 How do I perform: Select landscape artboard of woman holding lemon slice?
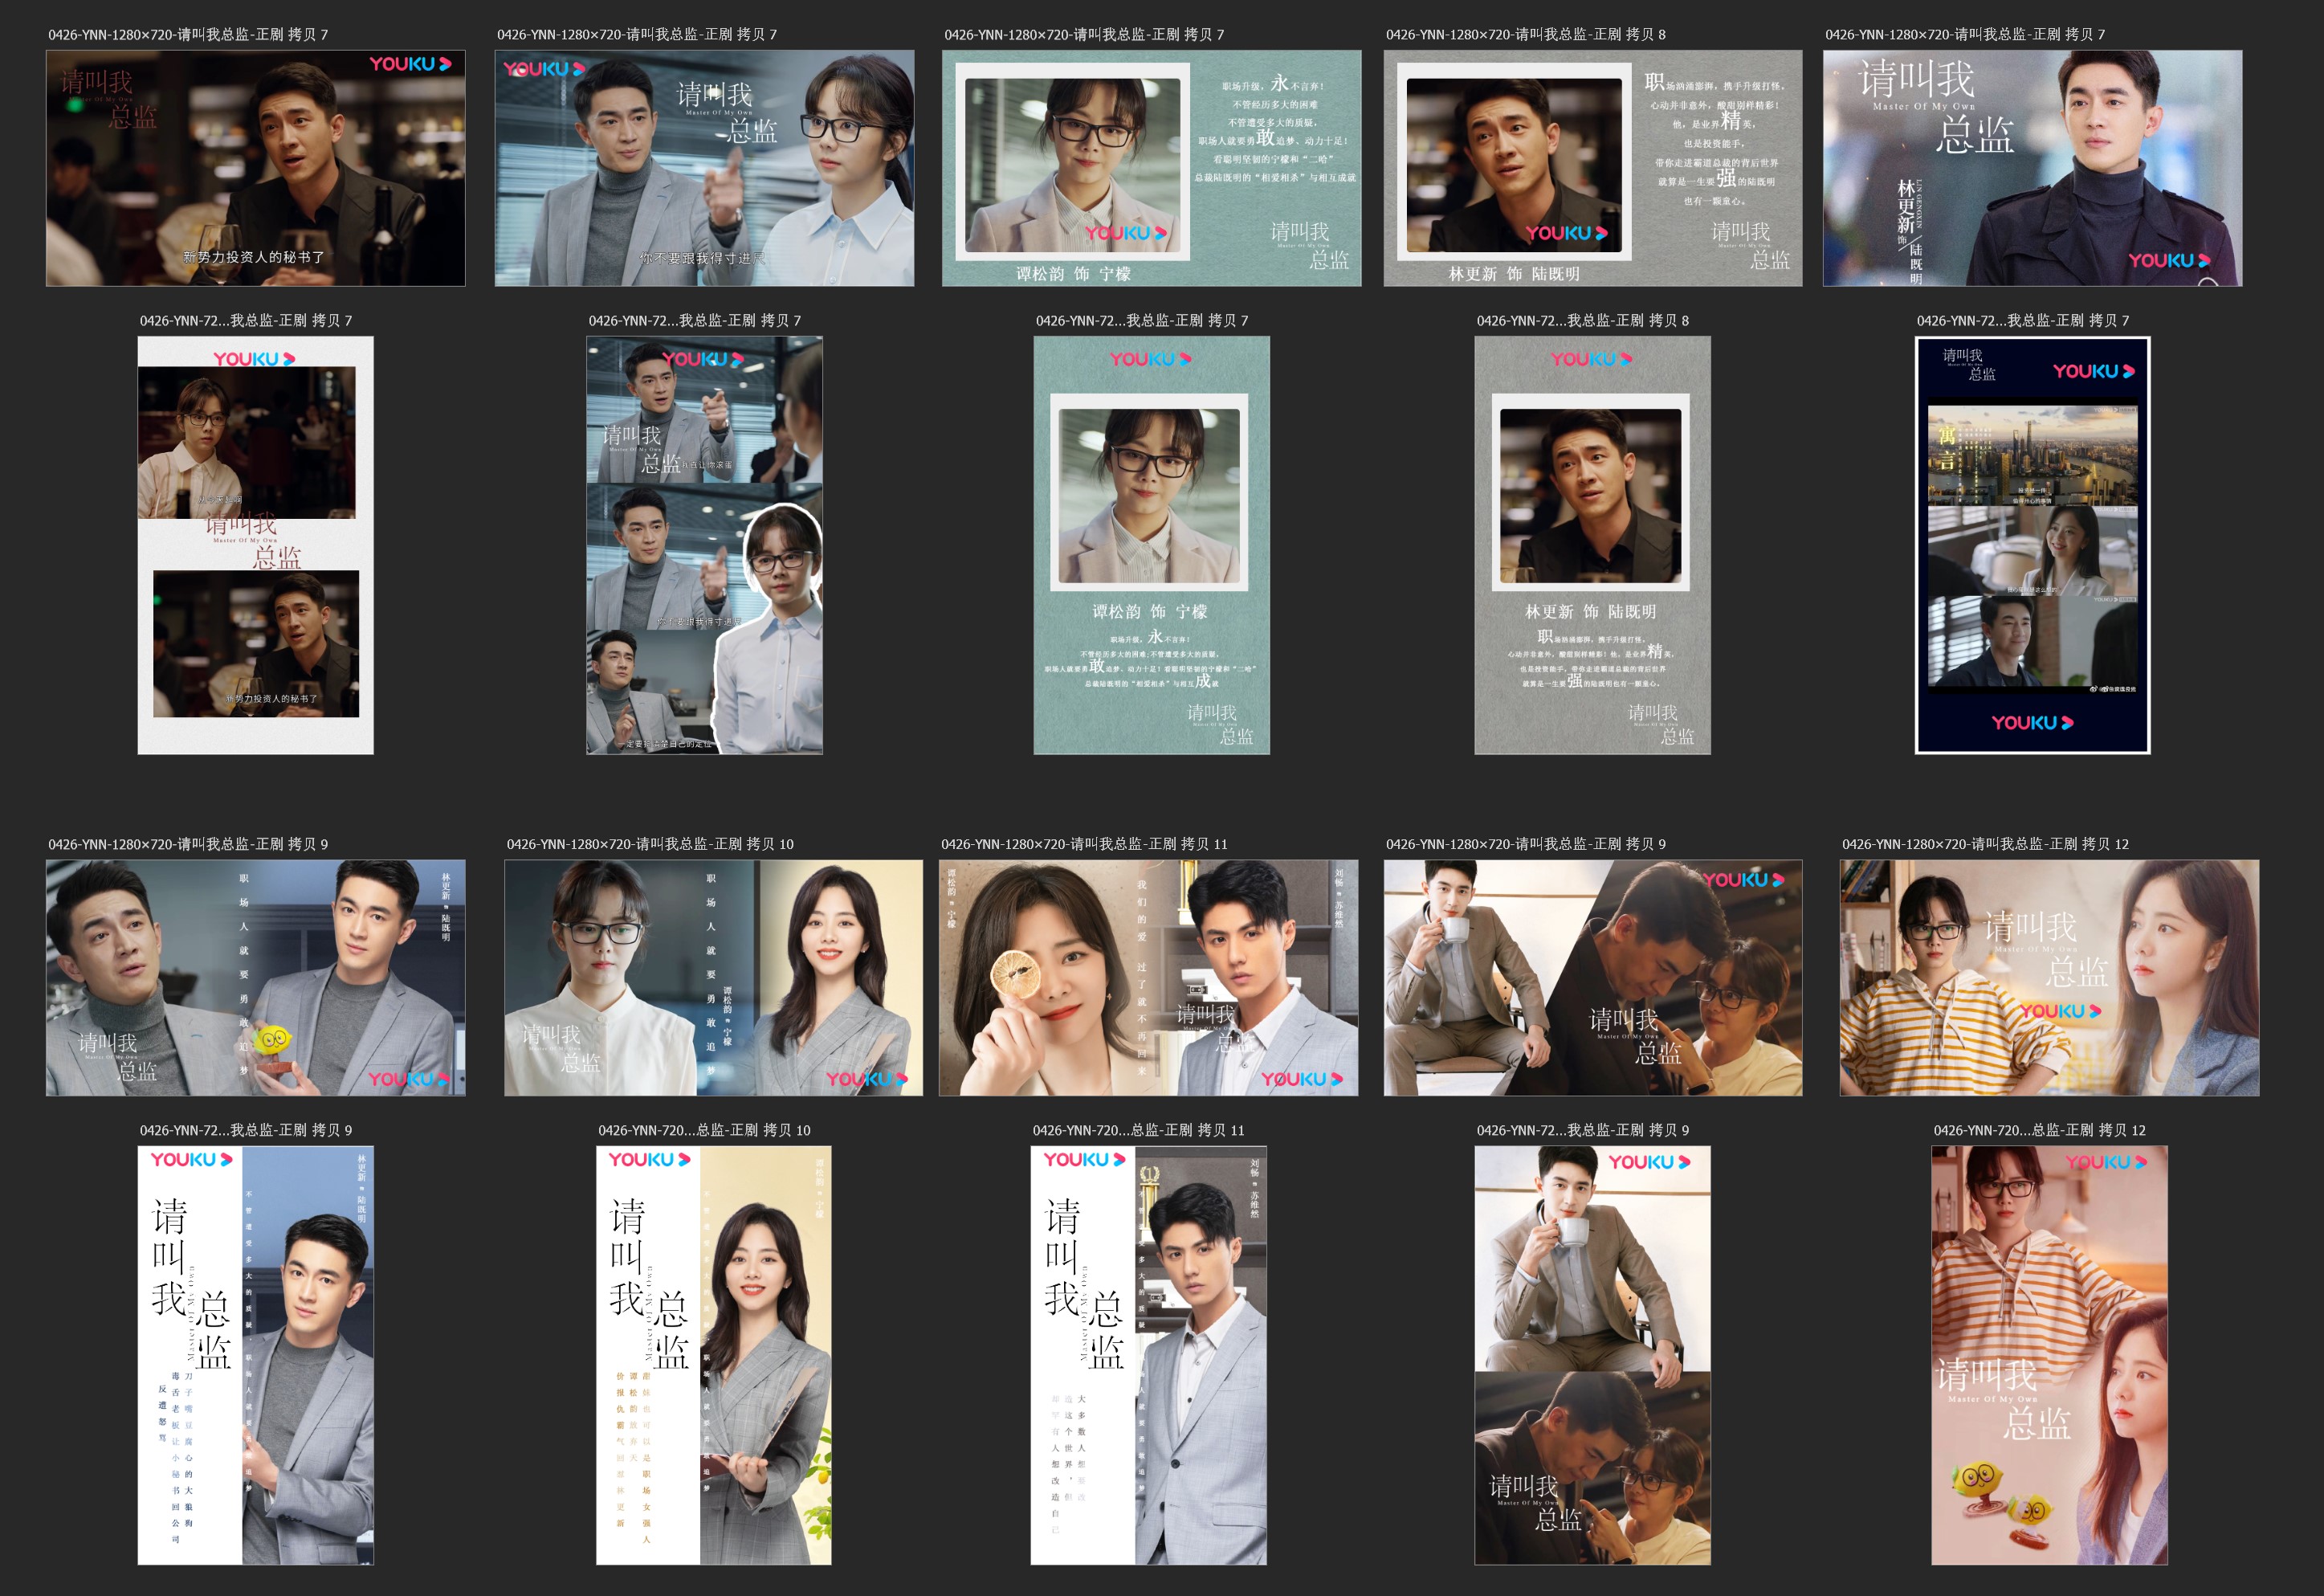1148,978
